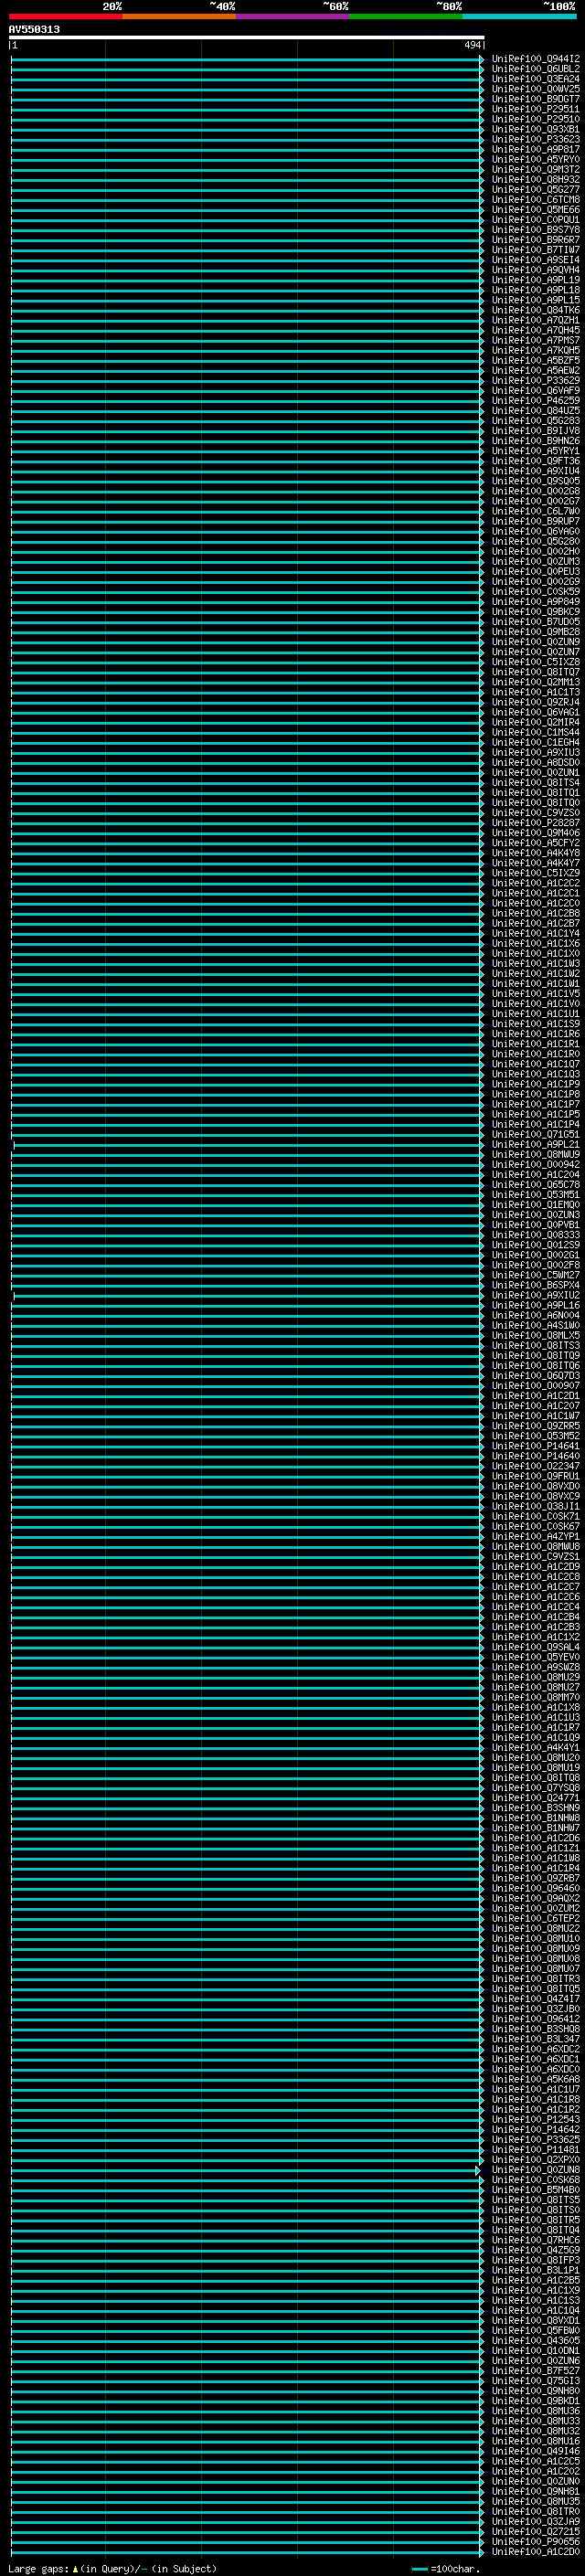Select hit UniRef100_O22347

pos(536,1466)
